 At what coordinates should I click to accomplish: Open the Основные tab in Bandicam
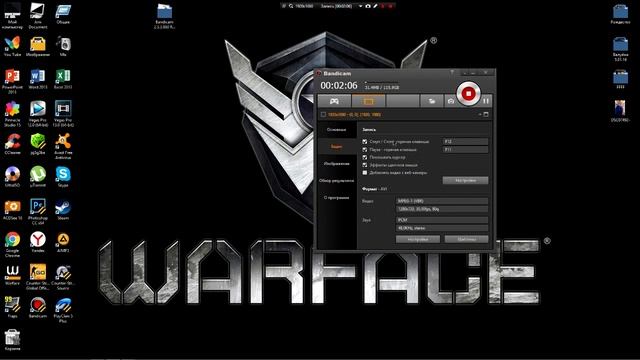(337, 129)
